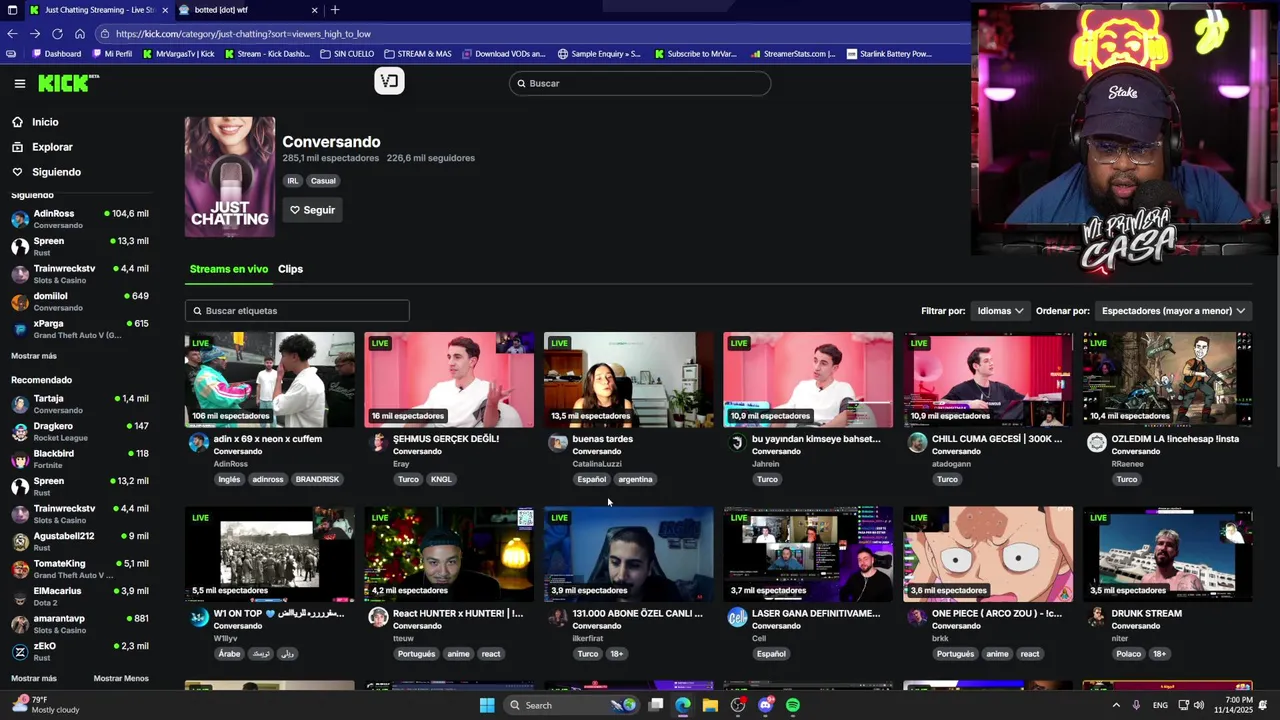Open File Explorer from the taskbar

point(710,705)
